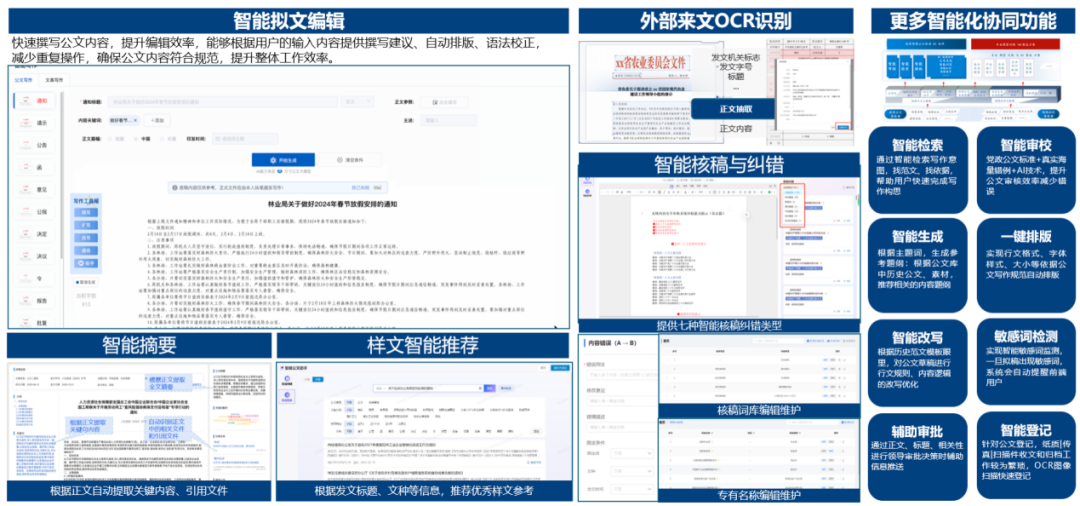The width and height of the screenshot is (1080, 506).
Task: Click the 清空条件 button
Action: pos(350,159)
